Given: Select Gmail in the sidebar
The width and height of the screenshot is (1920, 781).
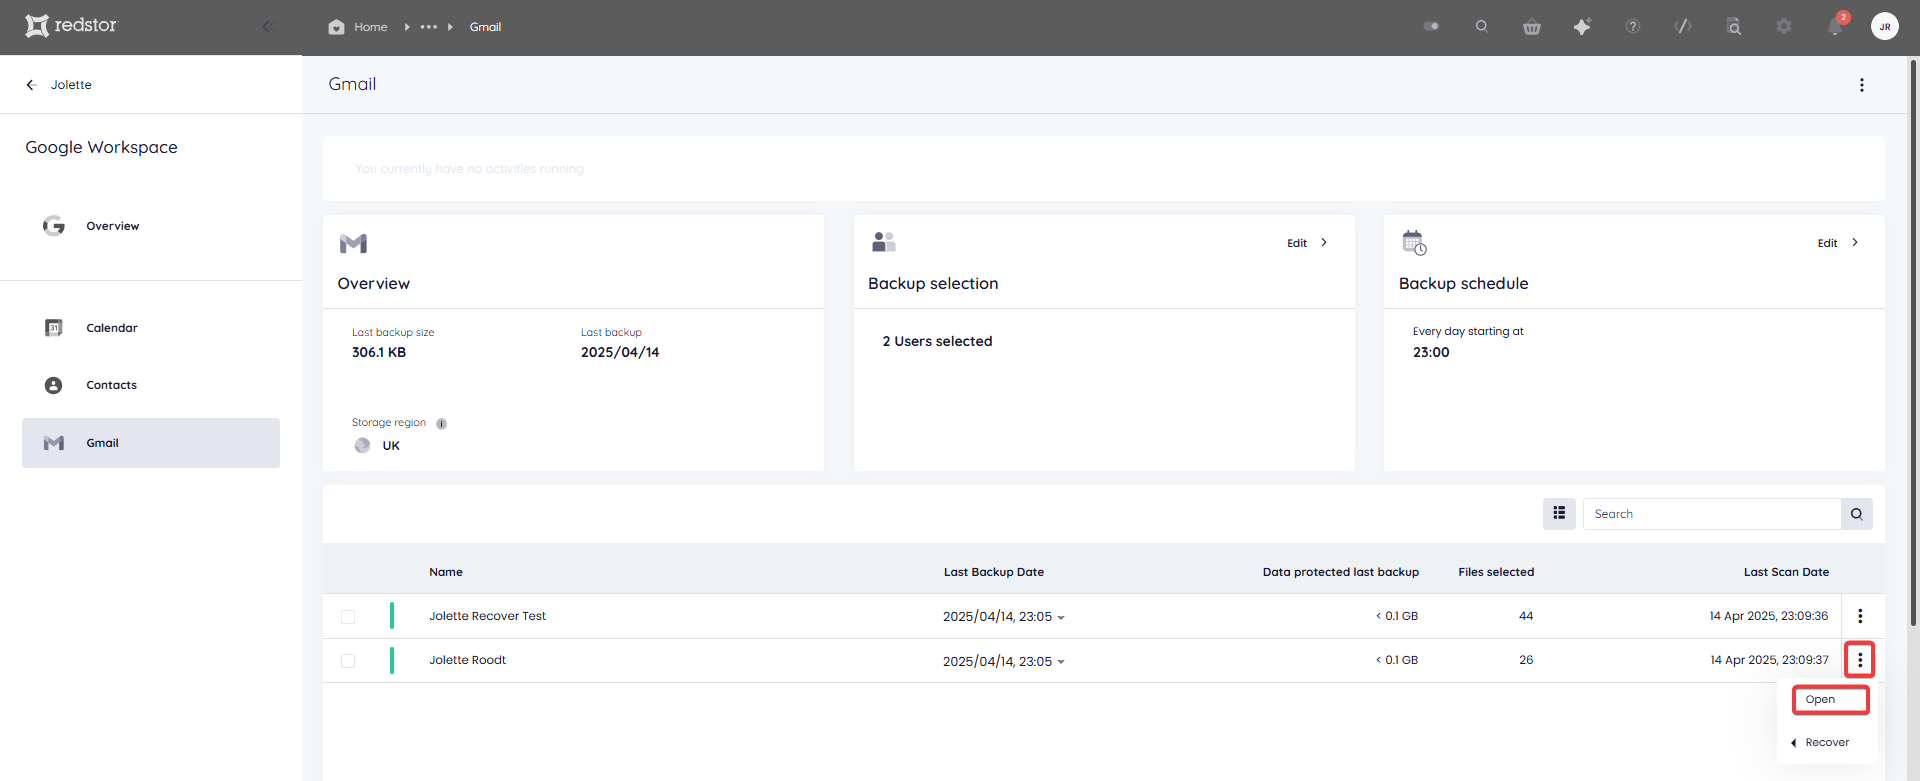Looking at the screenshot, I should point(151,443).
